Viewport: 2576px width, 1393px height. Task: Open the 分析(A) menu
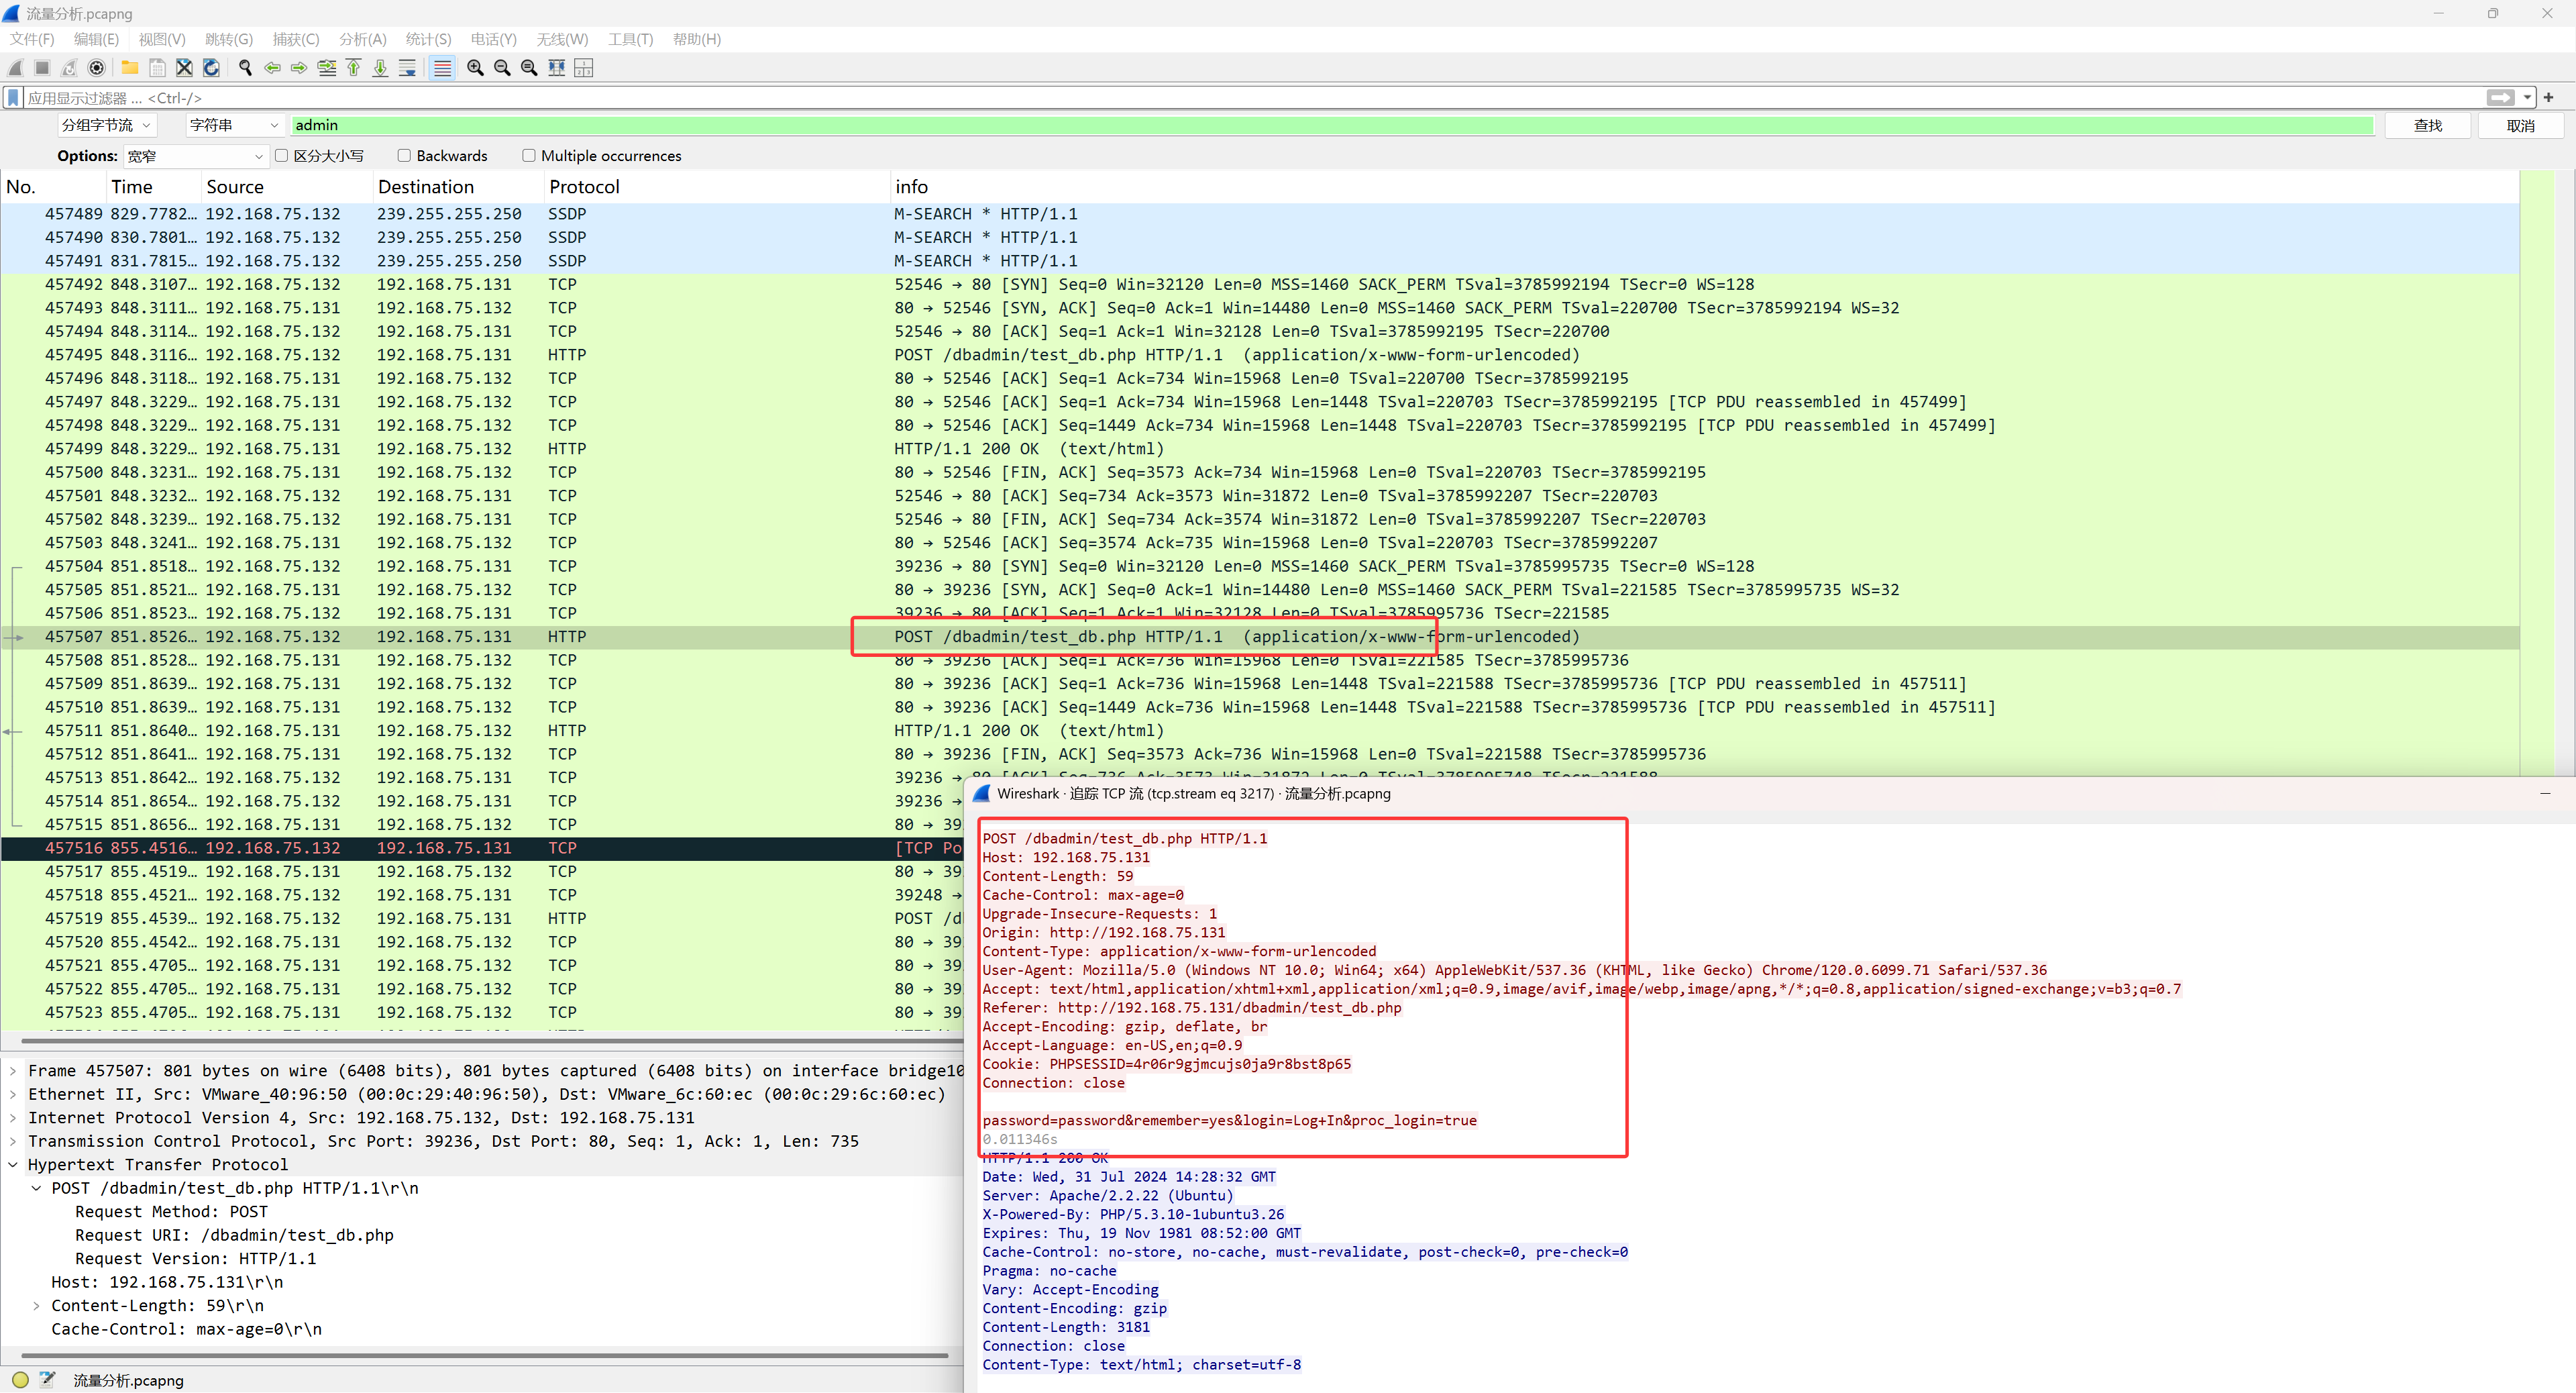(x=362, y=39)
